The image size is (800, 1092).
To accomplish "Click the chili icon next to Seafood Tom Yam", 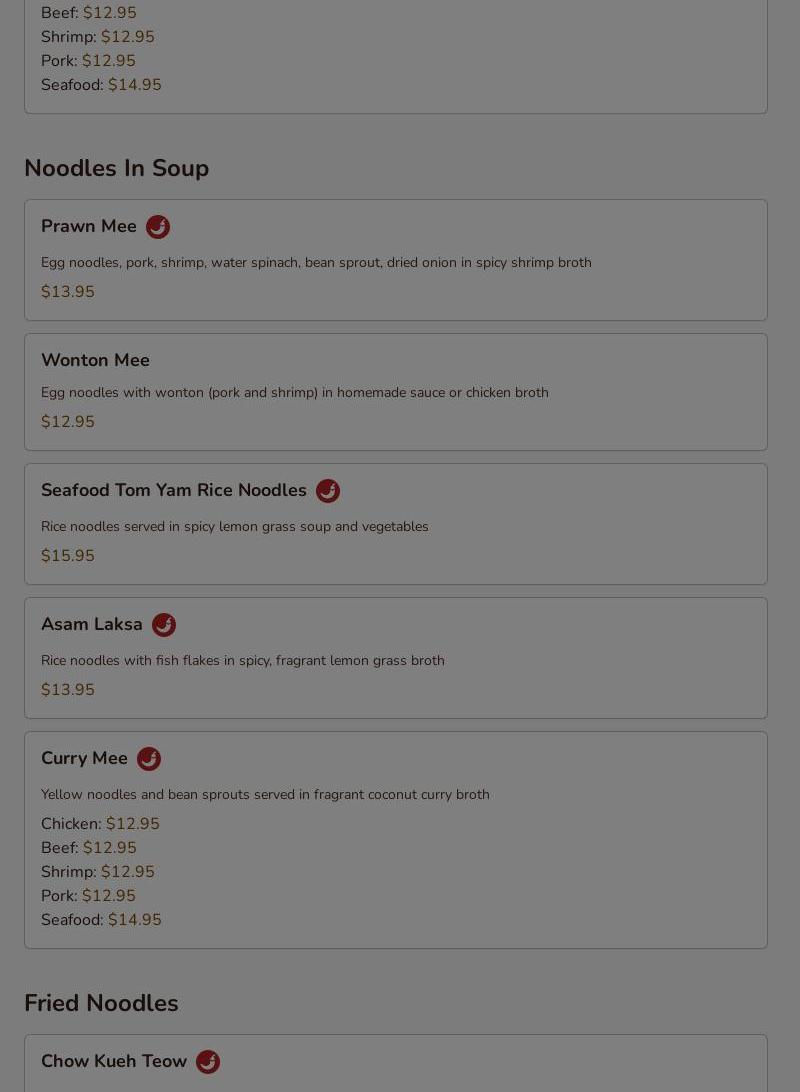I will pos(328,491).
